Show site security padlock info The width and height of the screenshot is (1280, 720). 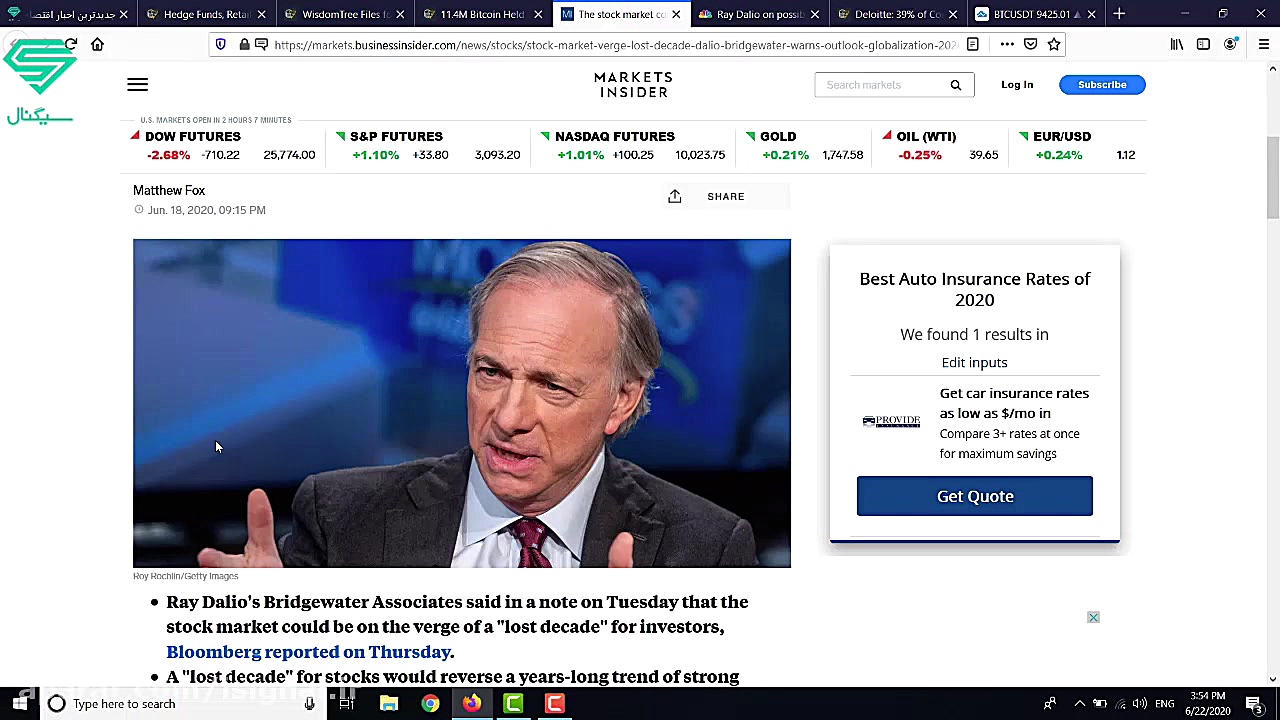click(x=243, y=44)
